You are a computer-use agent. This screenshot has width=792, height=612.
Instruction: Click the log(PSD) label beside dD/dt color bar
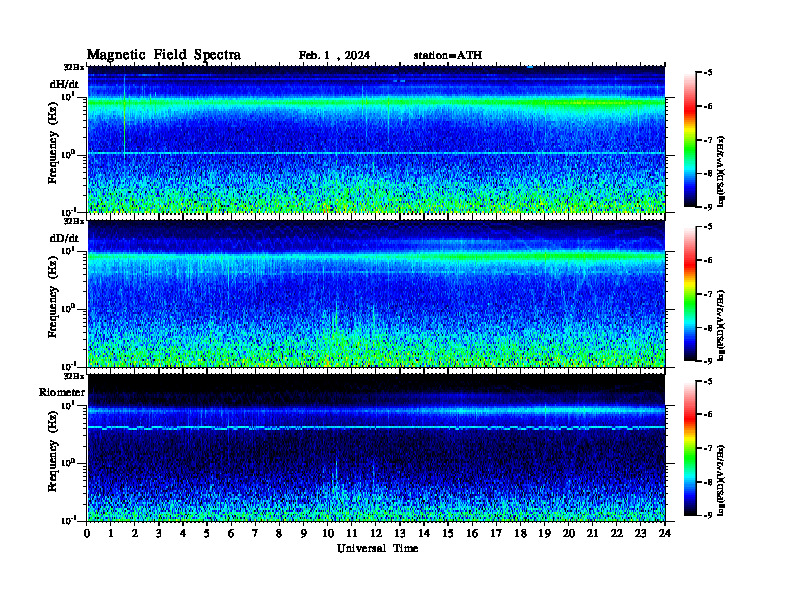coord(721,325)
